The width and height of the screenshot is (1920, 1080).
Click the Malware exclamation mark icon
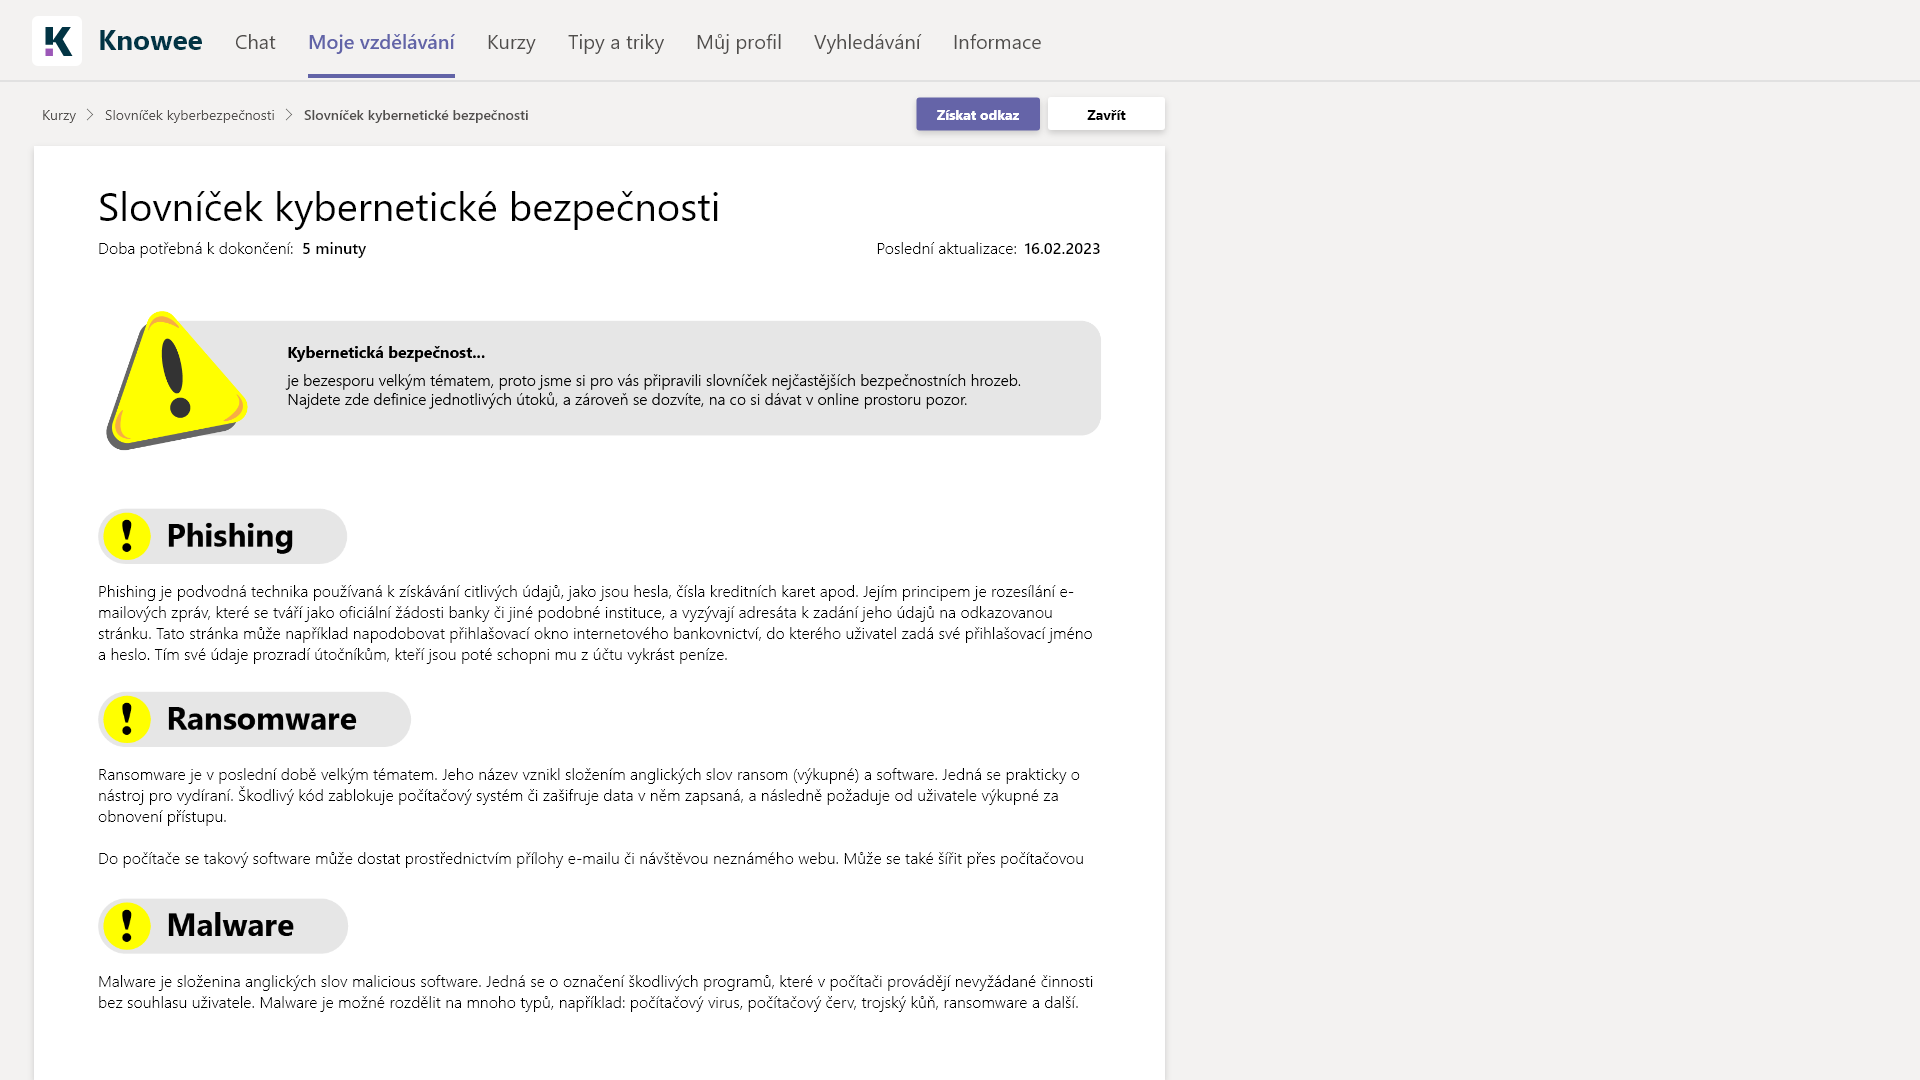pos(127,926)
